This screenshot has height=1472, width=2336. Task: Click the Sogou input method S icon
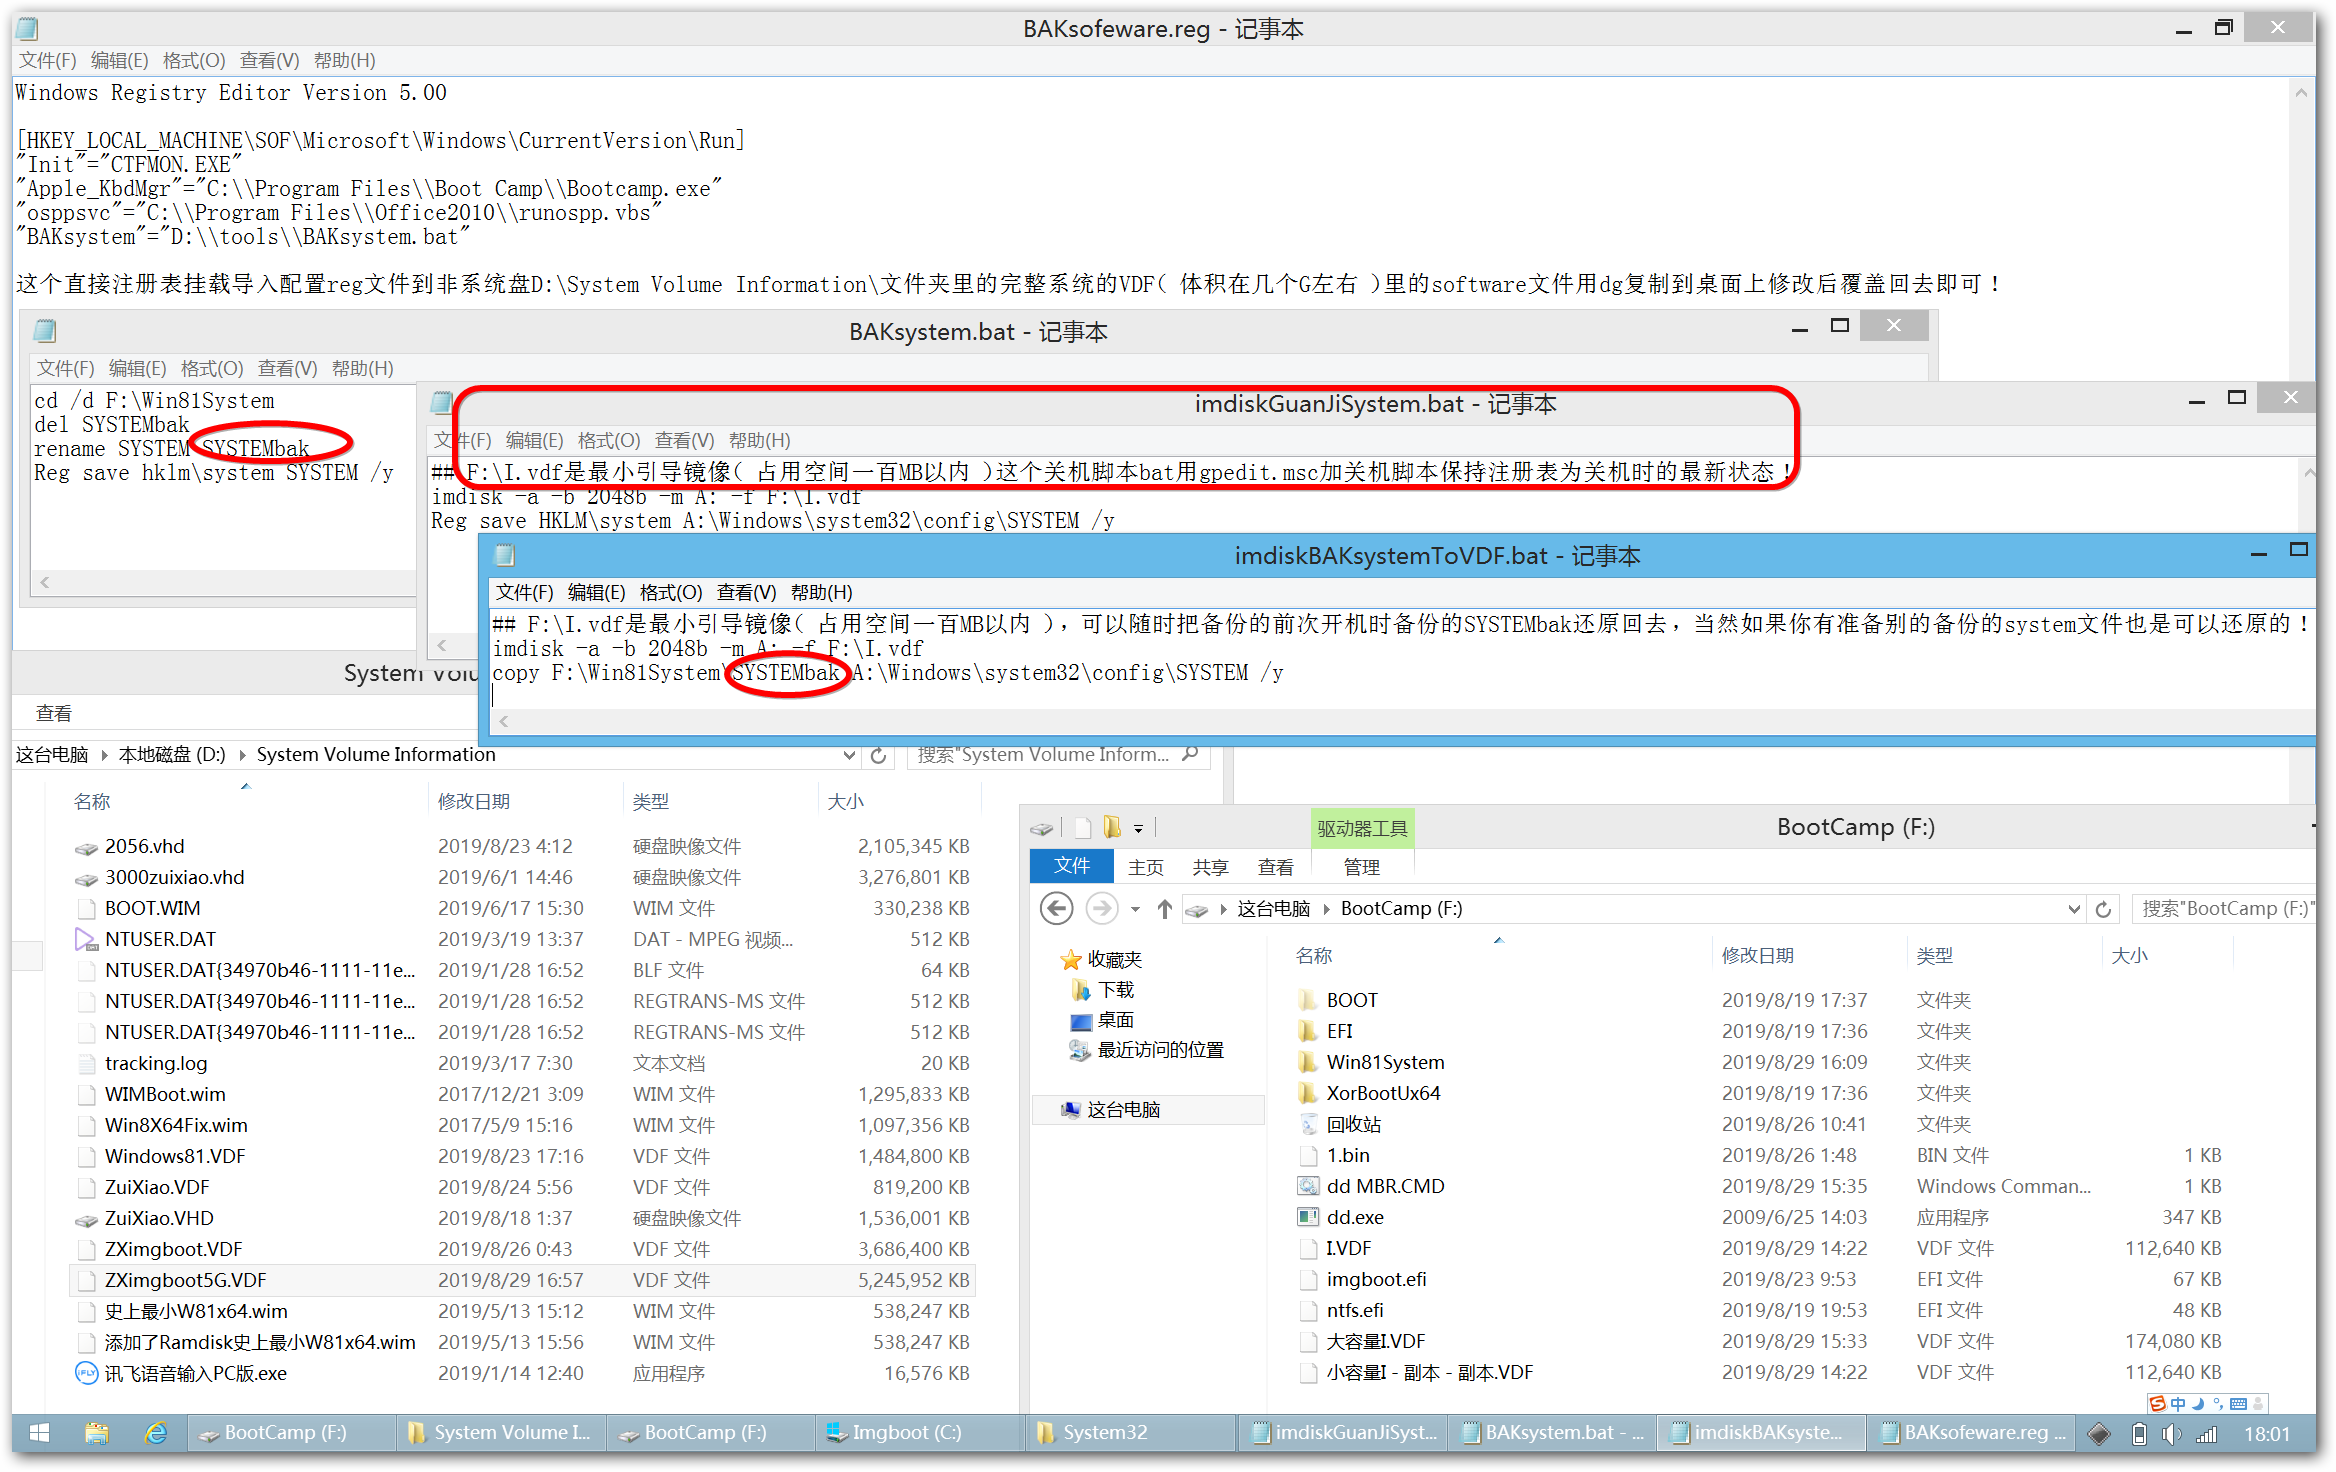2158,1403
